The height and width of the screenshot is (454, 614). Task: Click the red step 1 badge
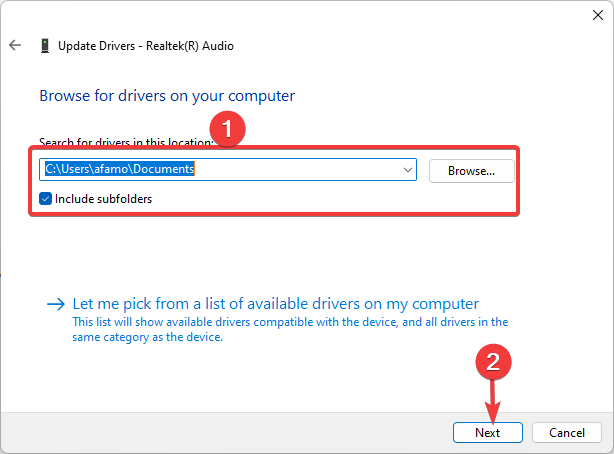(x=231, y=129)
